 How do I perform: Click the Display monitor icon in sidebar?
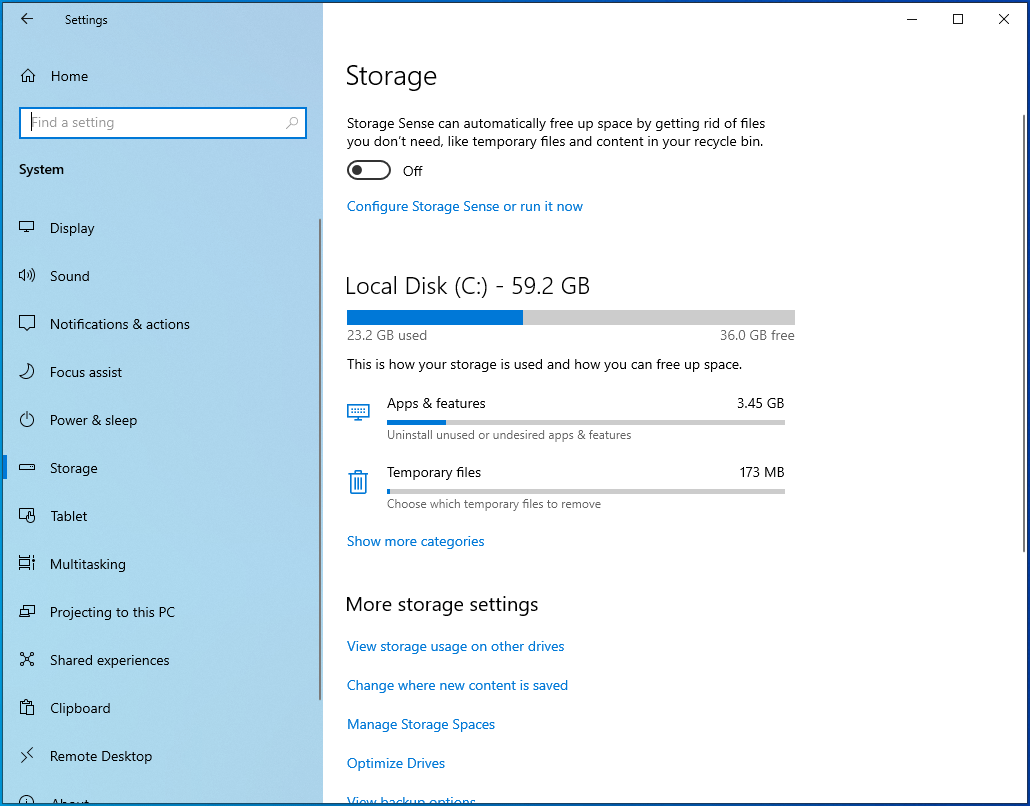coord(28,228)
